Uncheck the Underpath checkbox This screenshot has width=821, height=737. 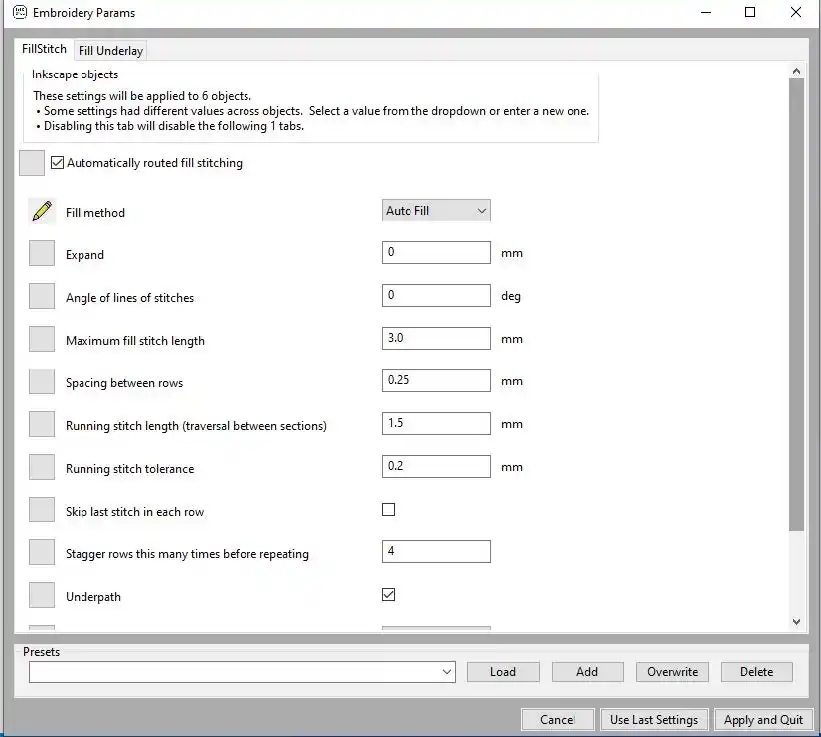[389, 595]
